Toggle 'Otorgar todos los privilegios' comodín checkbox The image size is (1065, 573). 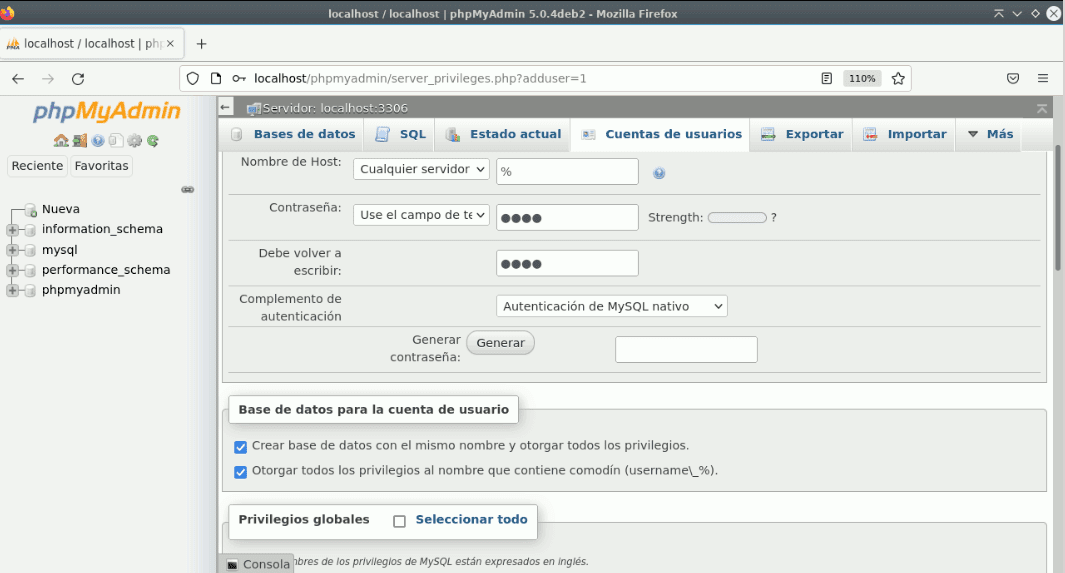pos(240,472)
